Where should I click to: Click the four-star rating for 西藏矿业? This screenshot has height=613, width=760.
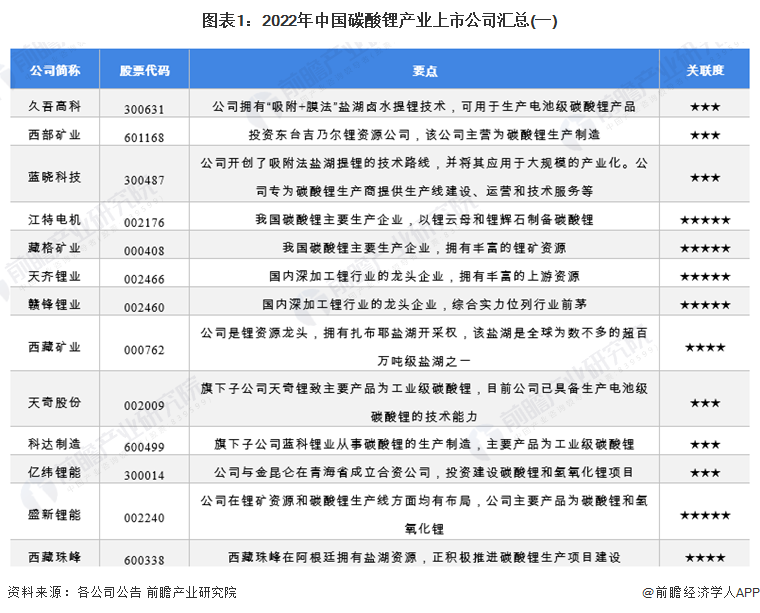coord(705,347)
